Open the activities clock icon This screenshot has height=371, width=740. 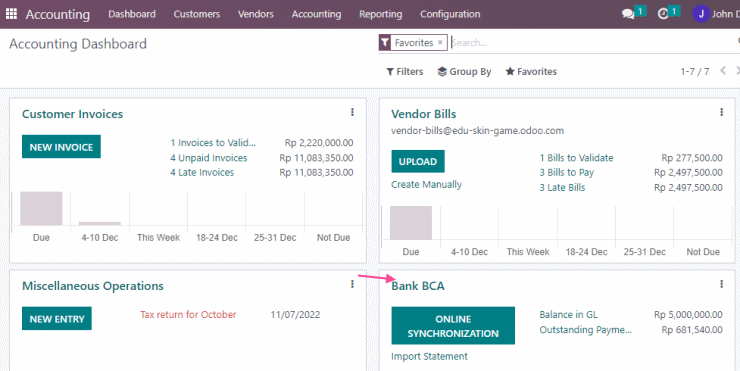click(663, 14)
